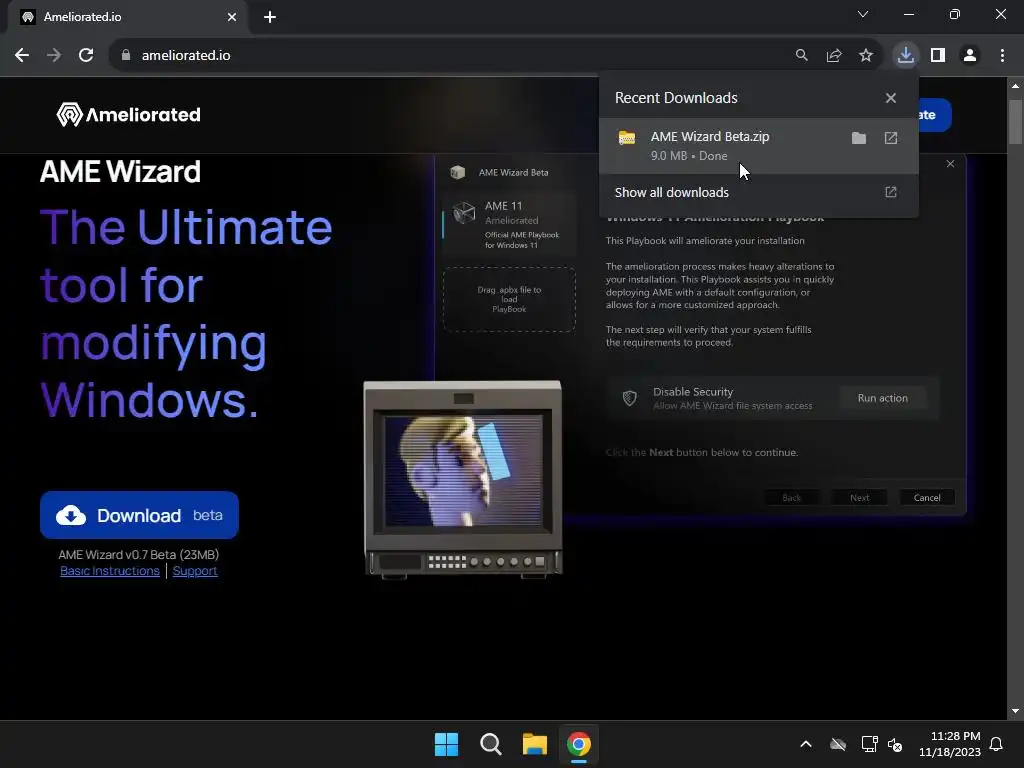Share this page icon

coord(834,56)
